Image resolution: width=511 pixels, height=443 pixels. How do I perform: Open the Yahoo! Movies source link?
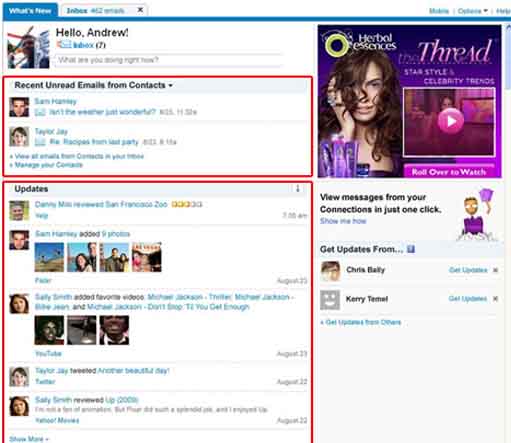(57, 420)
